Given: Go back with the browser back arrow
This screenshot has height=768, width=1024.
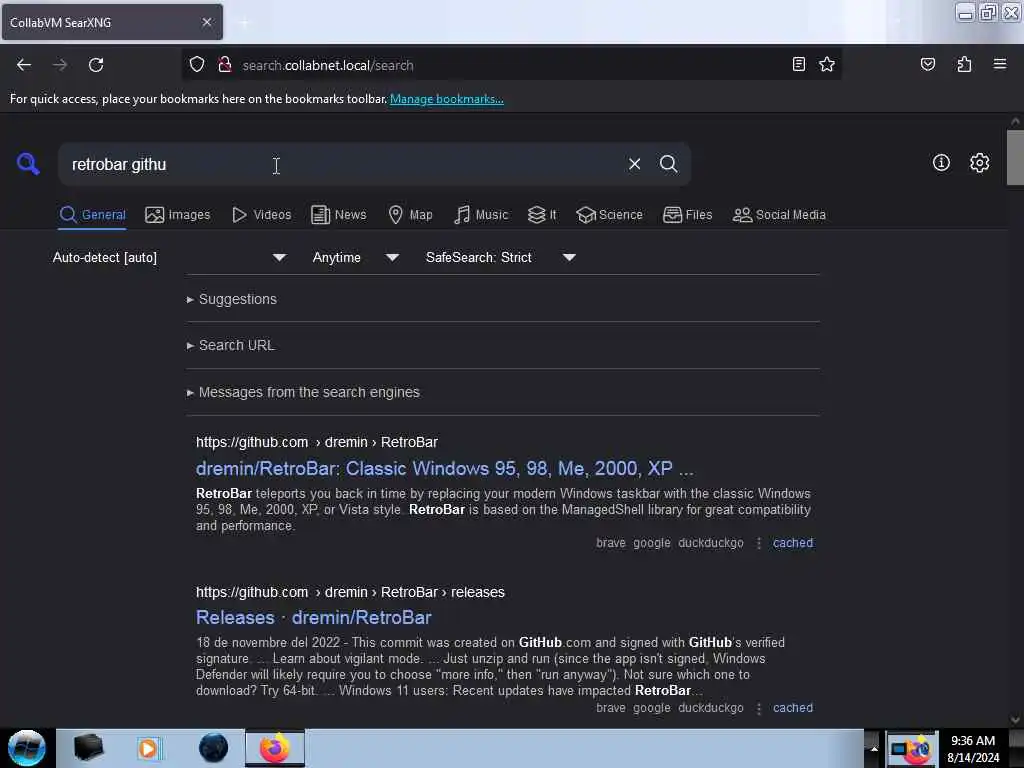Looking at the screenshot, I should click(x=24, y=65).
